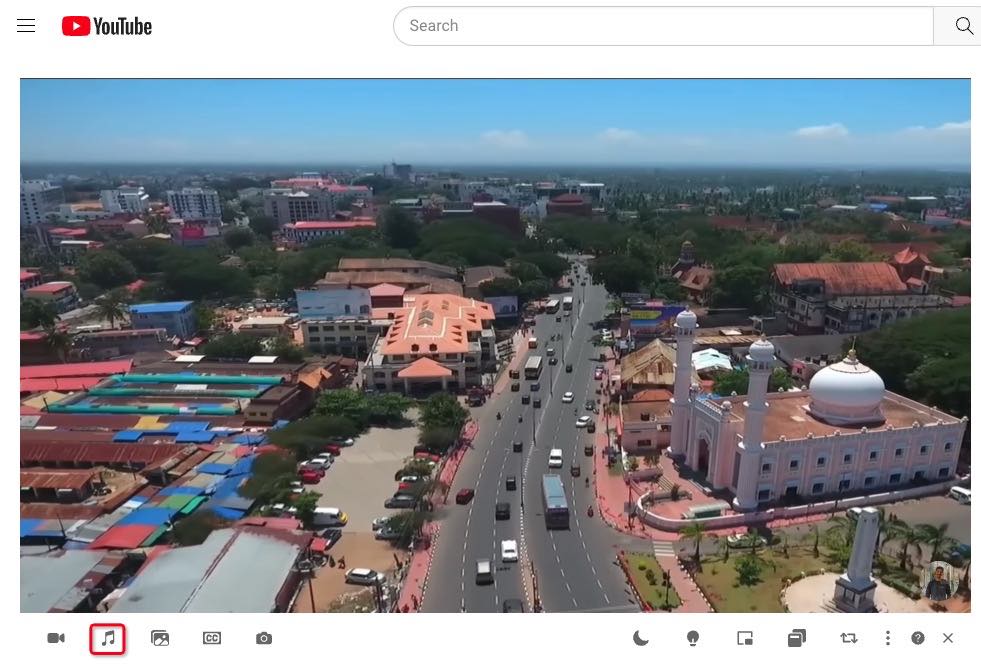Open the hamburger navigation menu
981x666 pixels.
pyautogui.click(x=26, y=25)
